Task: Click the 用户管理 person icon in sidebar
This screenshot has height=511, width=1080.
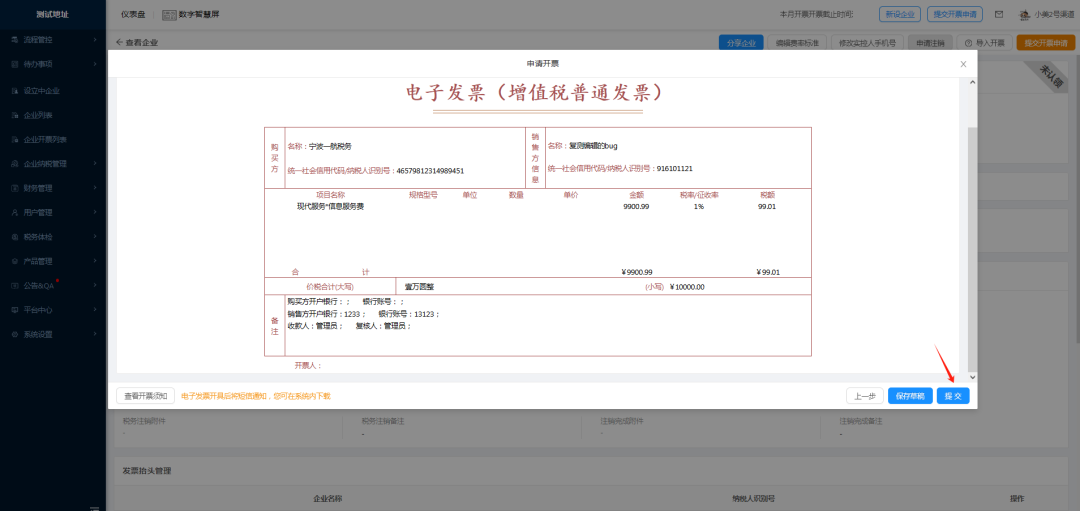Action: tap(14, 212)
